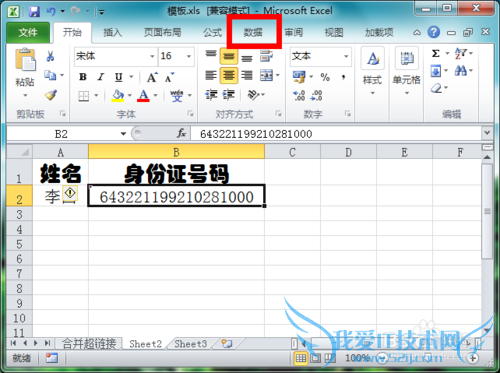Expand the formula bar

[487, 133]
